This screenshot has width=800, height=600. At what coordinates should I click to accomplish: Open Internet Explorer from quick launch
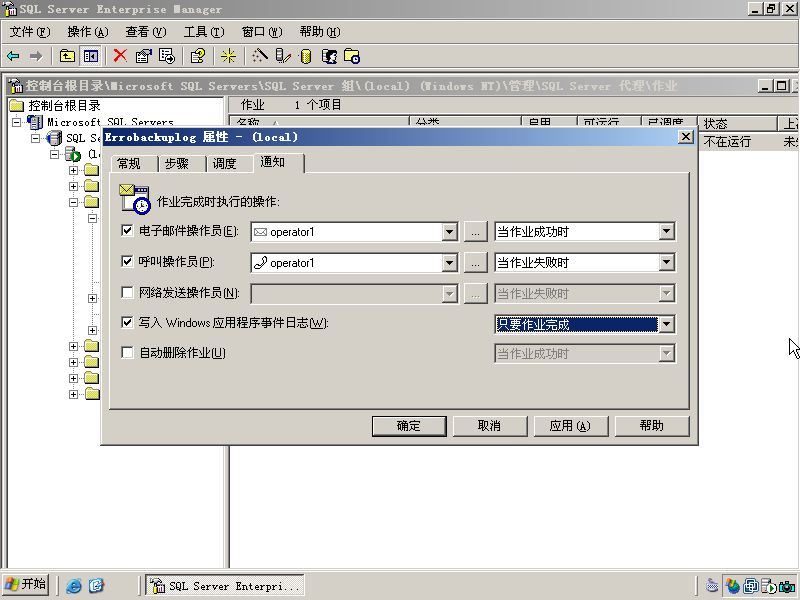click(x=74, y=585)
